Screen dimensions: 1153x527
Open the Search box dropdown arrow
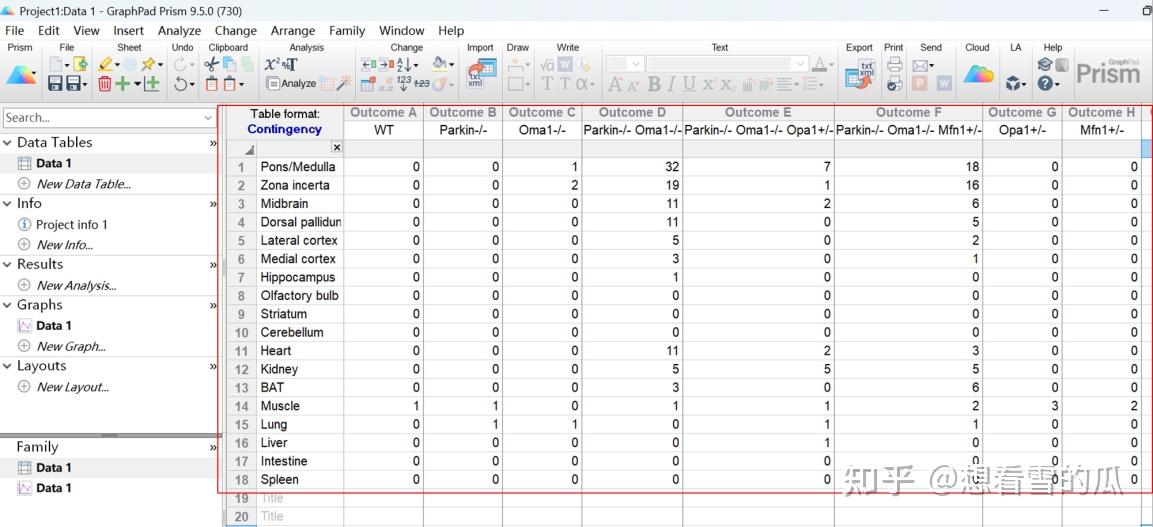tap(208, 118)
